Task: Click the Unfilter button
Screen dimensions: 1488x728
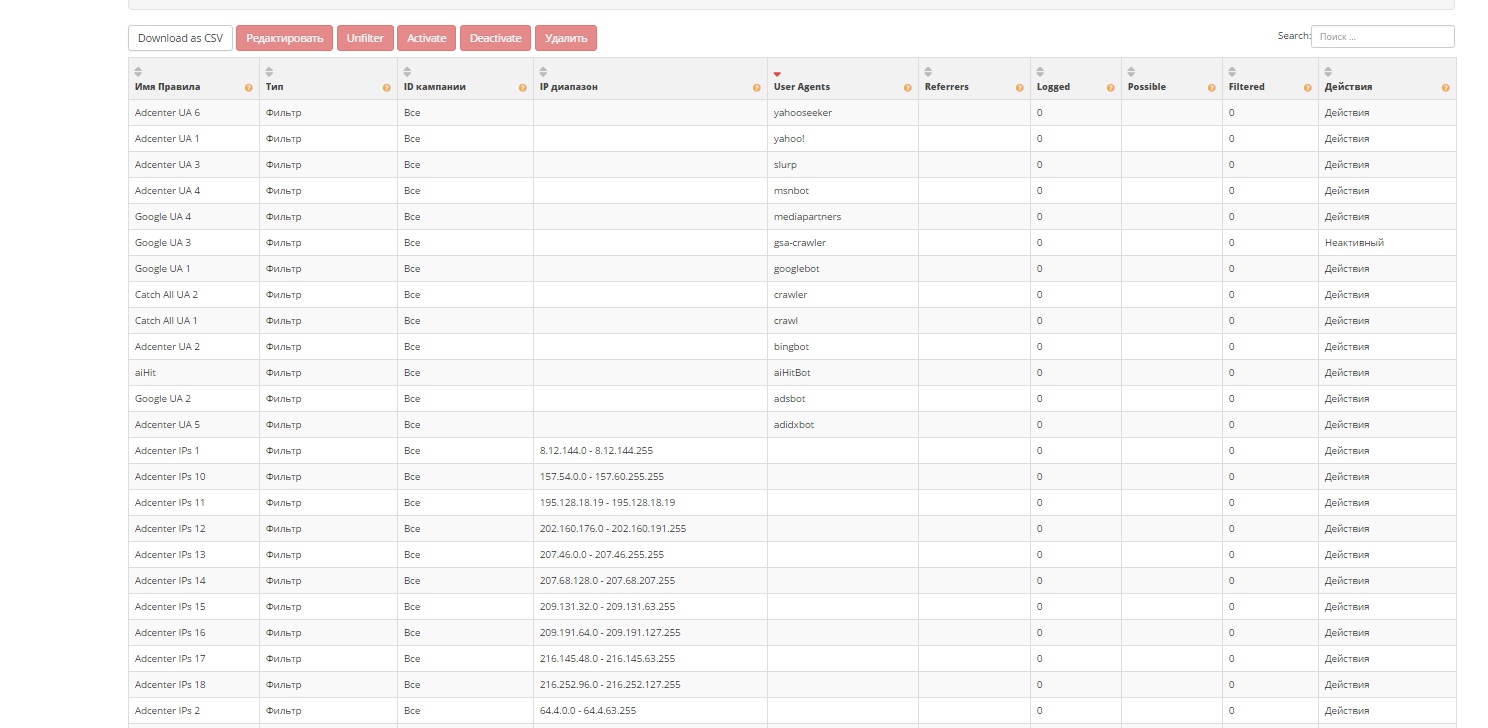Action: pos(365,38)
